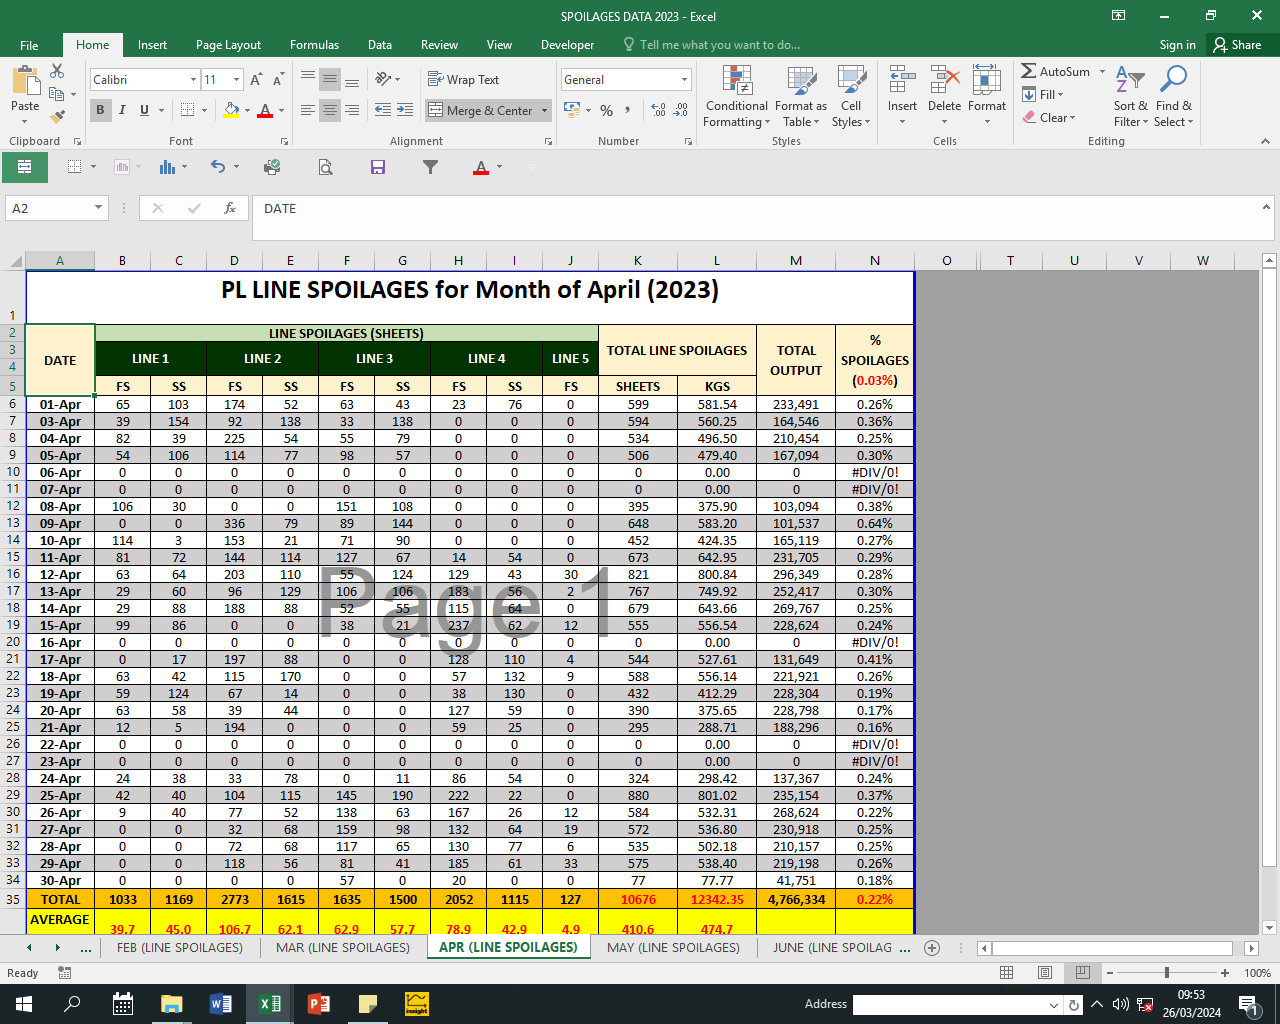This screenshot has height=1024, width=1280.
Task: Open the Page Layout ribbon tab
Action: (228, 45)
